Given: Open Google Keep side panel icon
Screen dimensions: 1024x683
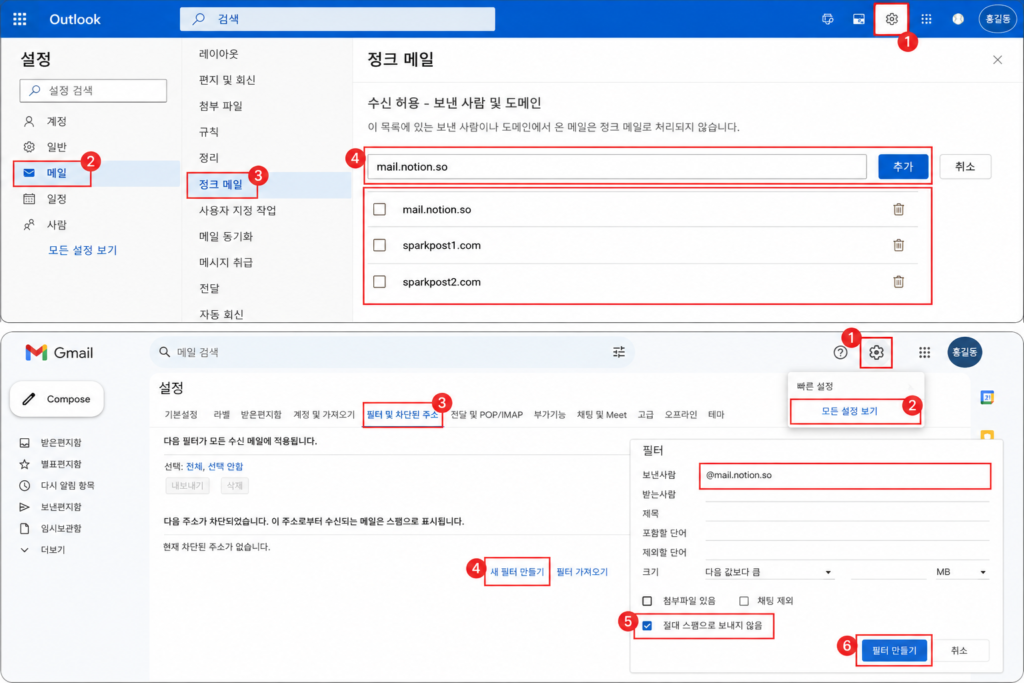Looking at the screenshot, I should [x=987, y=435].
